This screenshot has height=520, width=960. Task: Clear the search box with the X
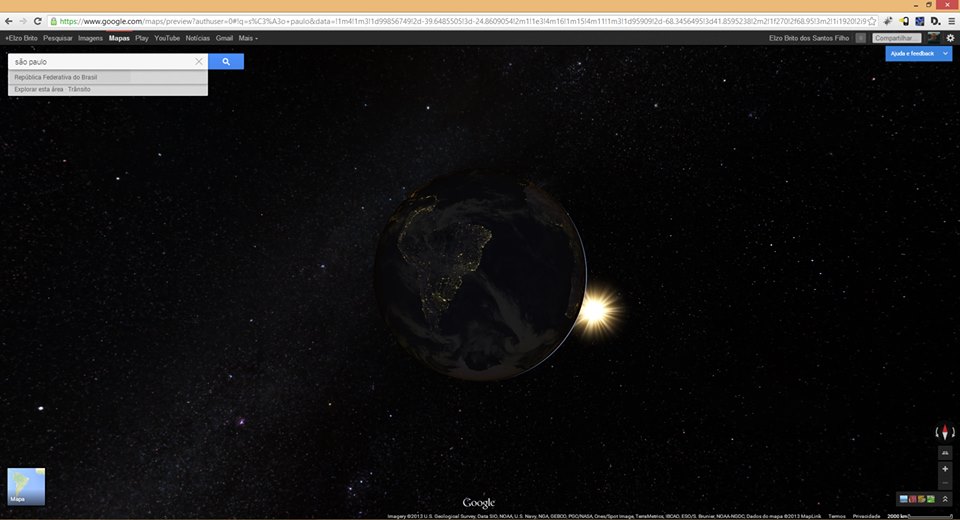point(198,62)
